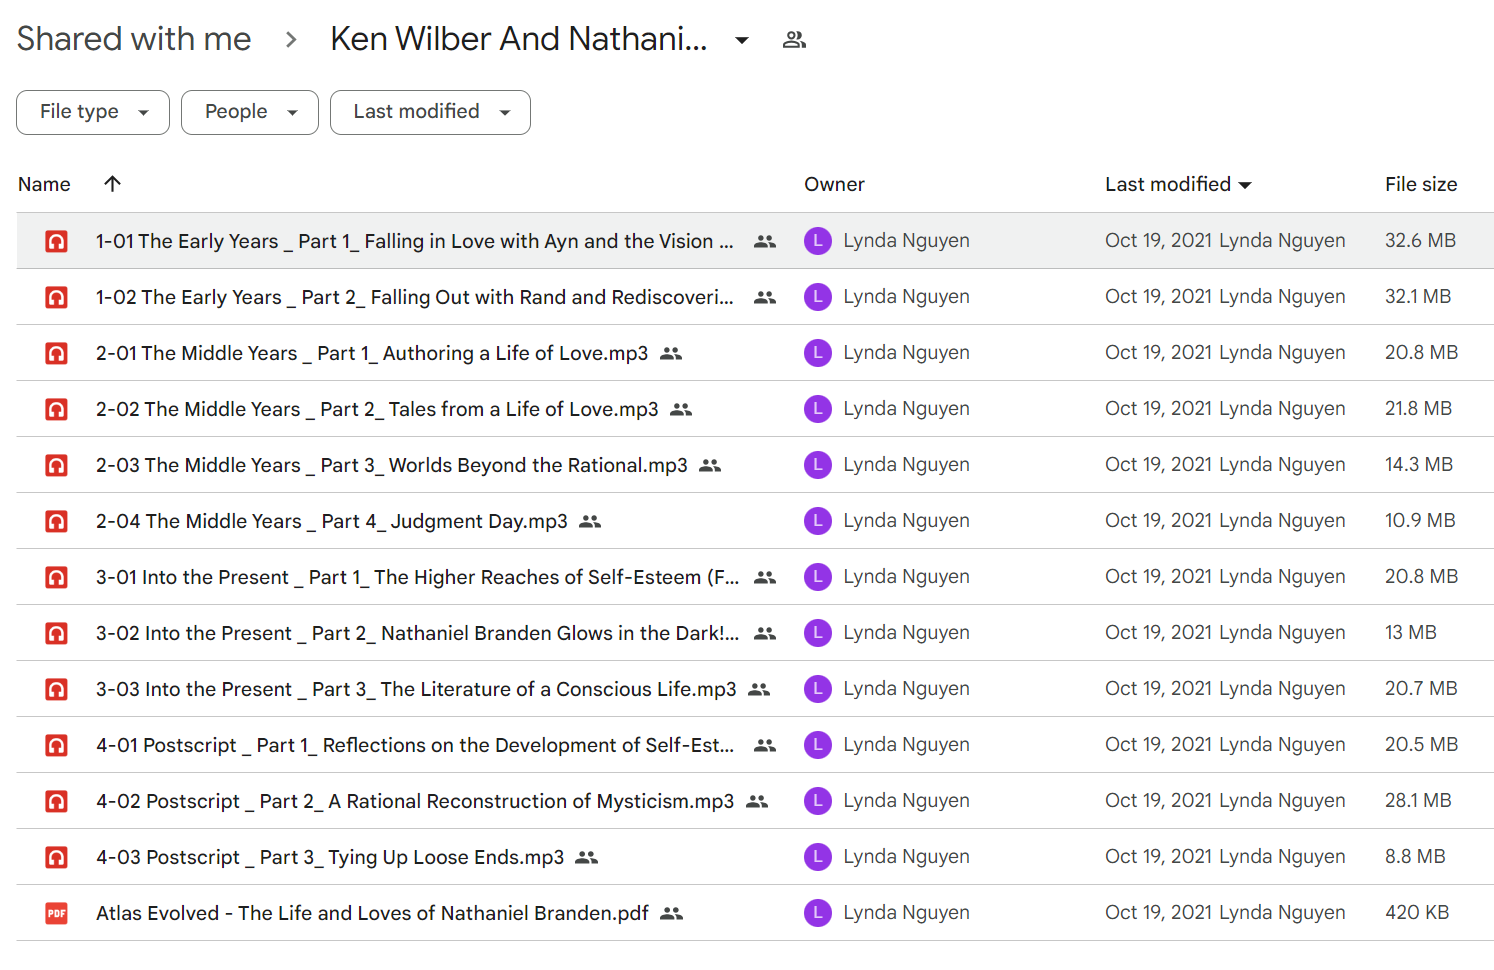Click shared icon on 2-01 Authoring a Life of Love
Viewport: 1494px width, 970px height.
671,353
